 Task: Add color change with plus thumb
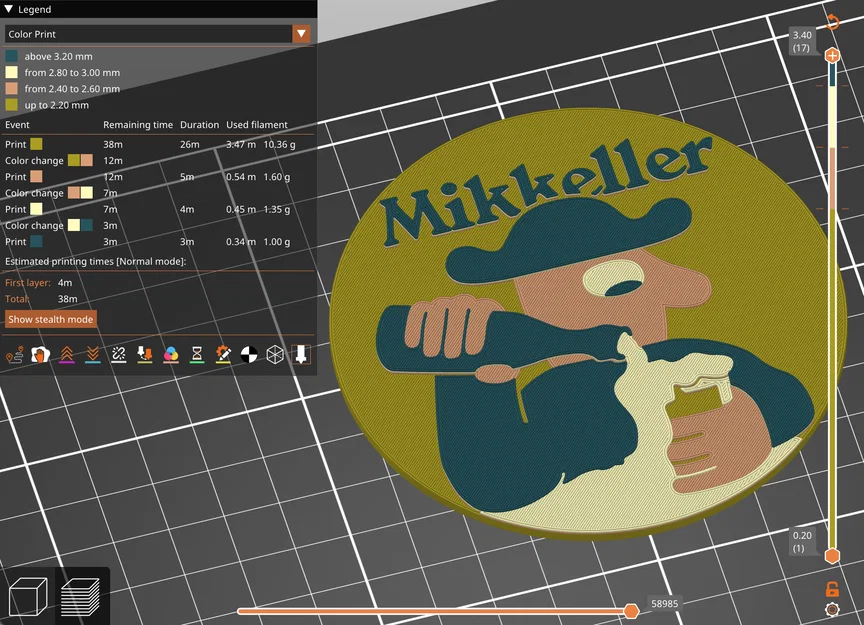(x=832, y=56)
